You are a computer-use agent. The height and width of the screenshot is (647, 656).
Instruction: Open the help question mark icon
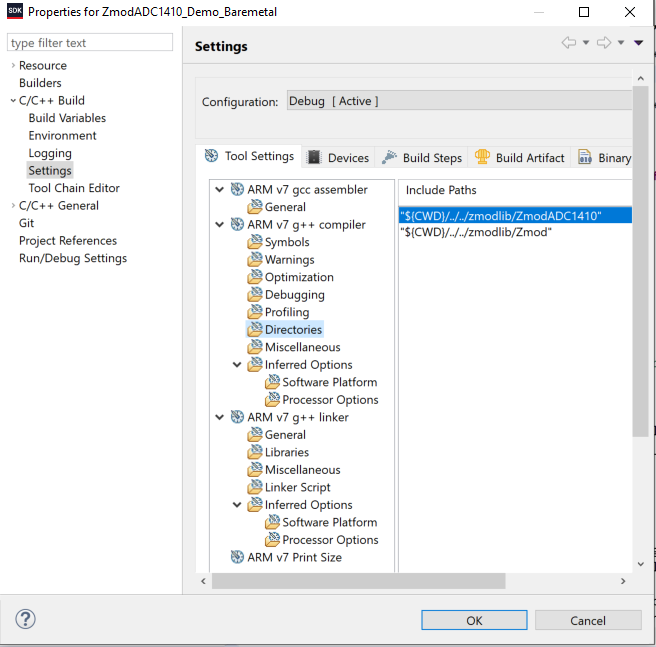26,619
